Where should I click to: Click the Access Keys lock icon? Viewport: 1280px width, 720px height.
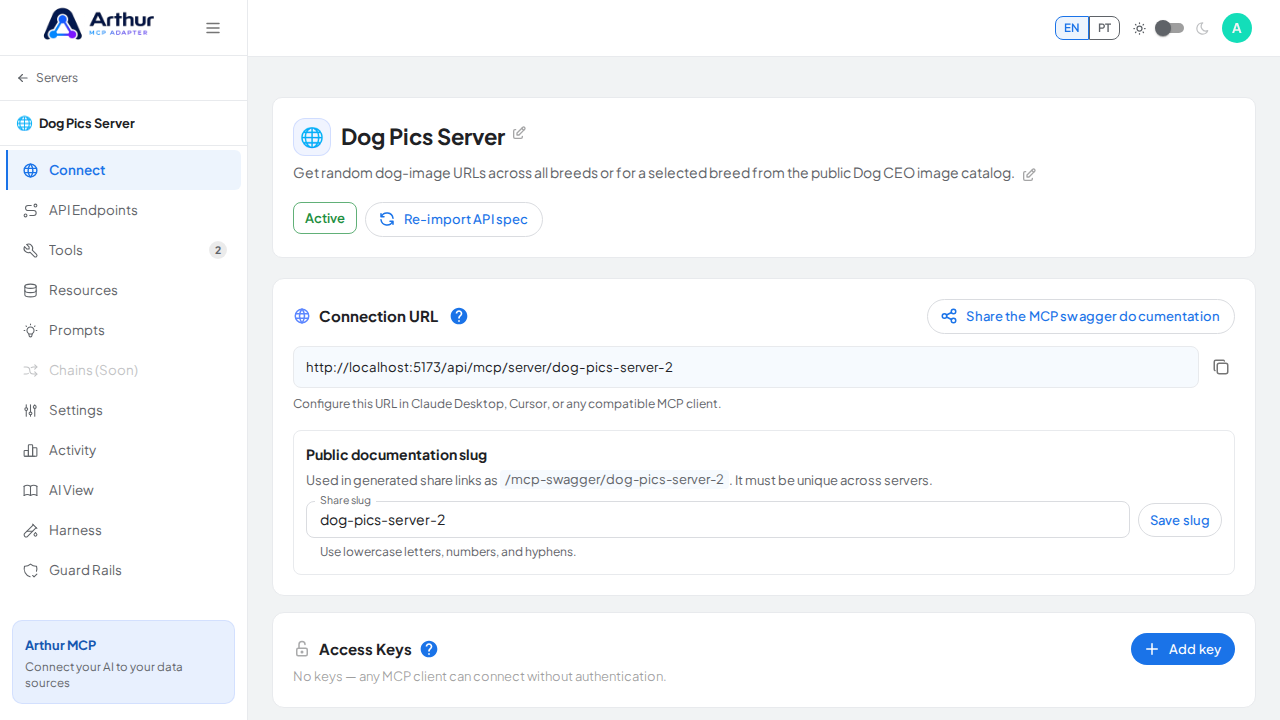pyautogui.click(x=302, y=649)
